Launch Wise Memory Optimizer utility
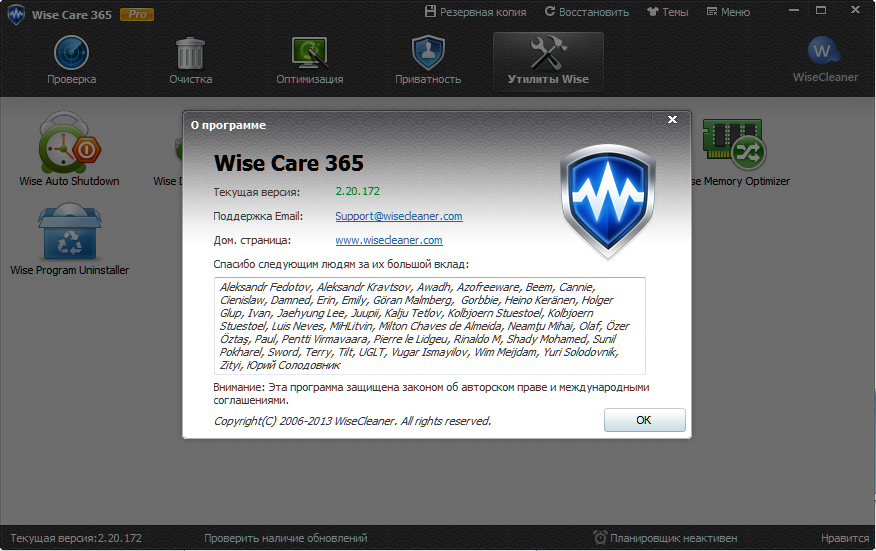 click(x=740, y=151)
